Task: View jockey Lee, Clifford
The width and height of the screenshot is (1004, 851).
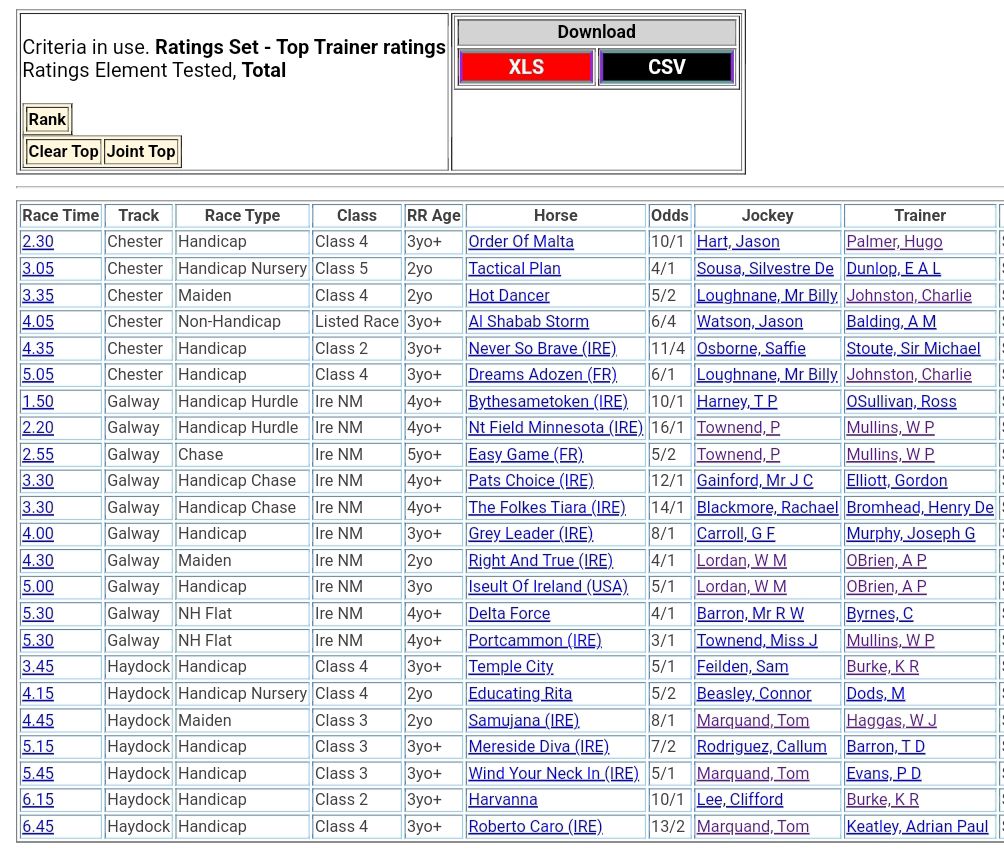Action: [740, 800]
